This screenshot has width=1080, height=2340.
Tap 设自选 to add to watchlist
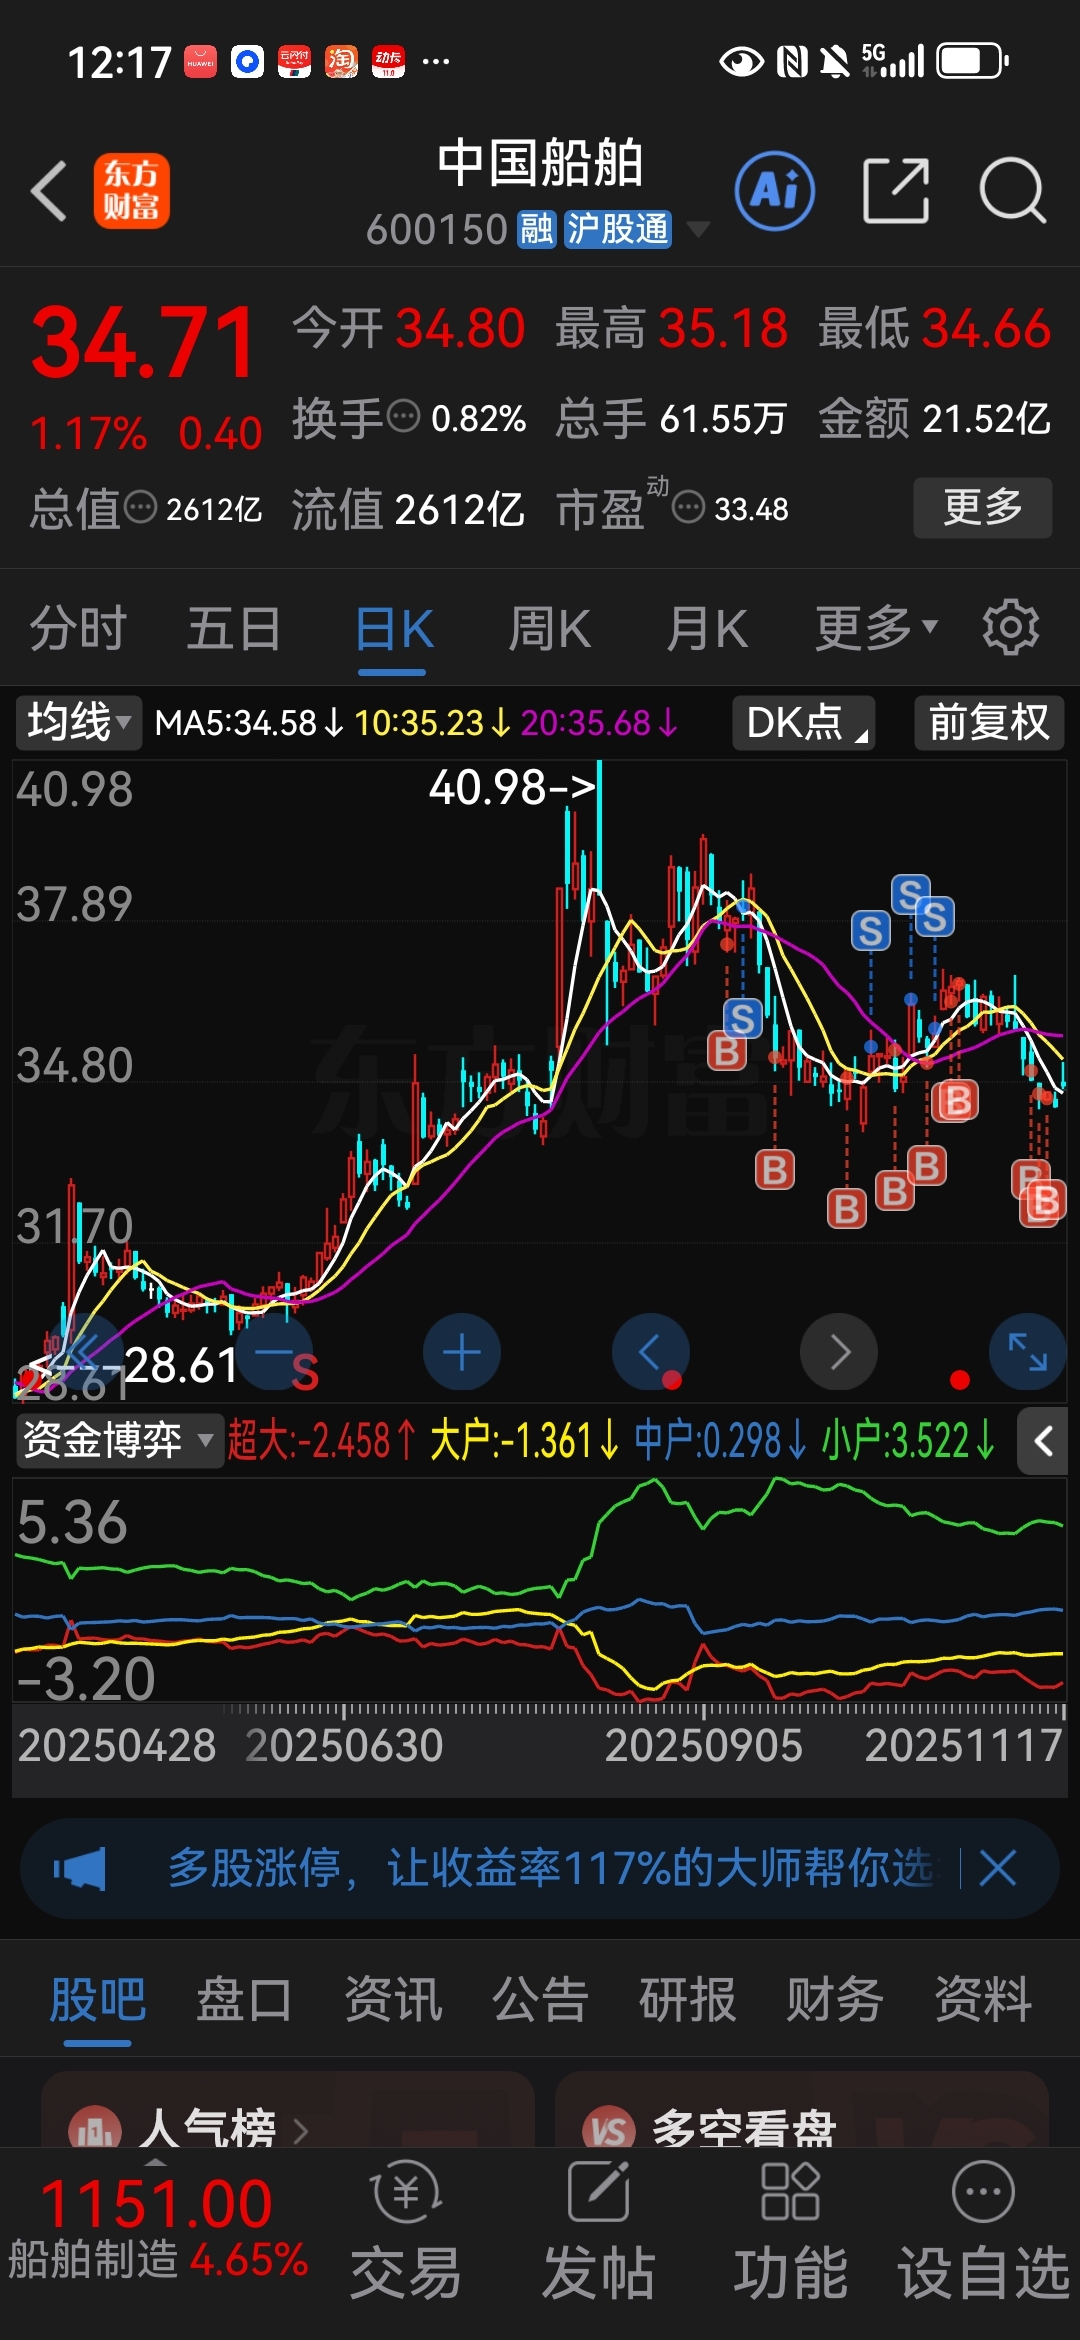point(984,2232)
